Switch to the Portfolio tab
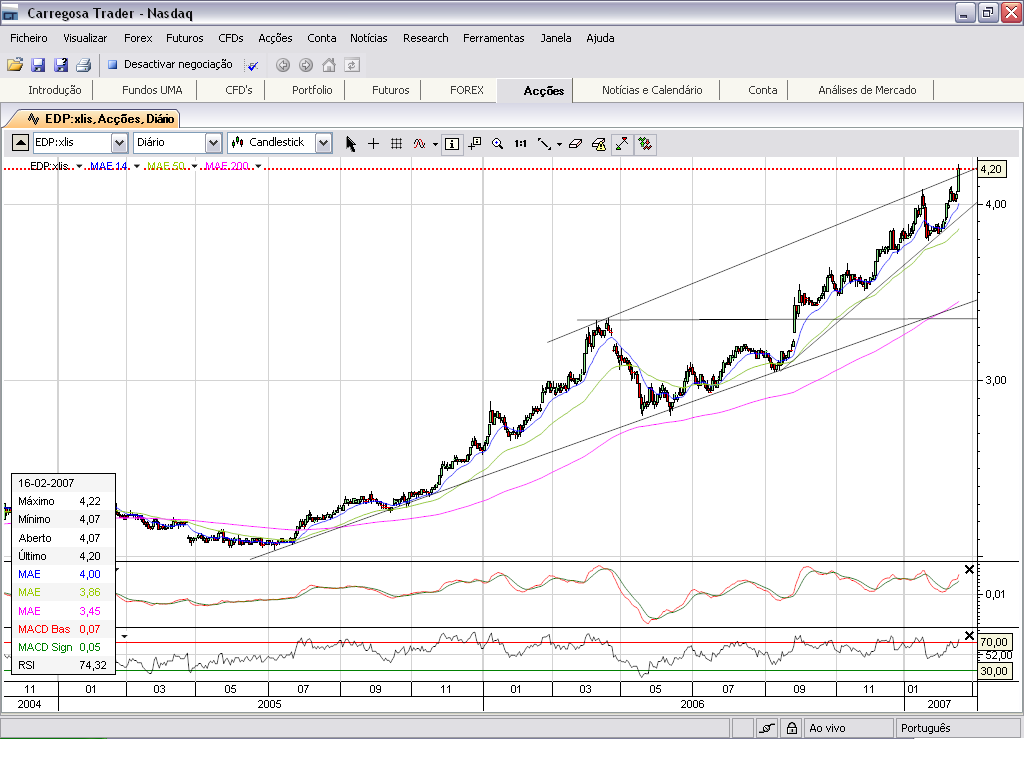 (x=312, y=90)
